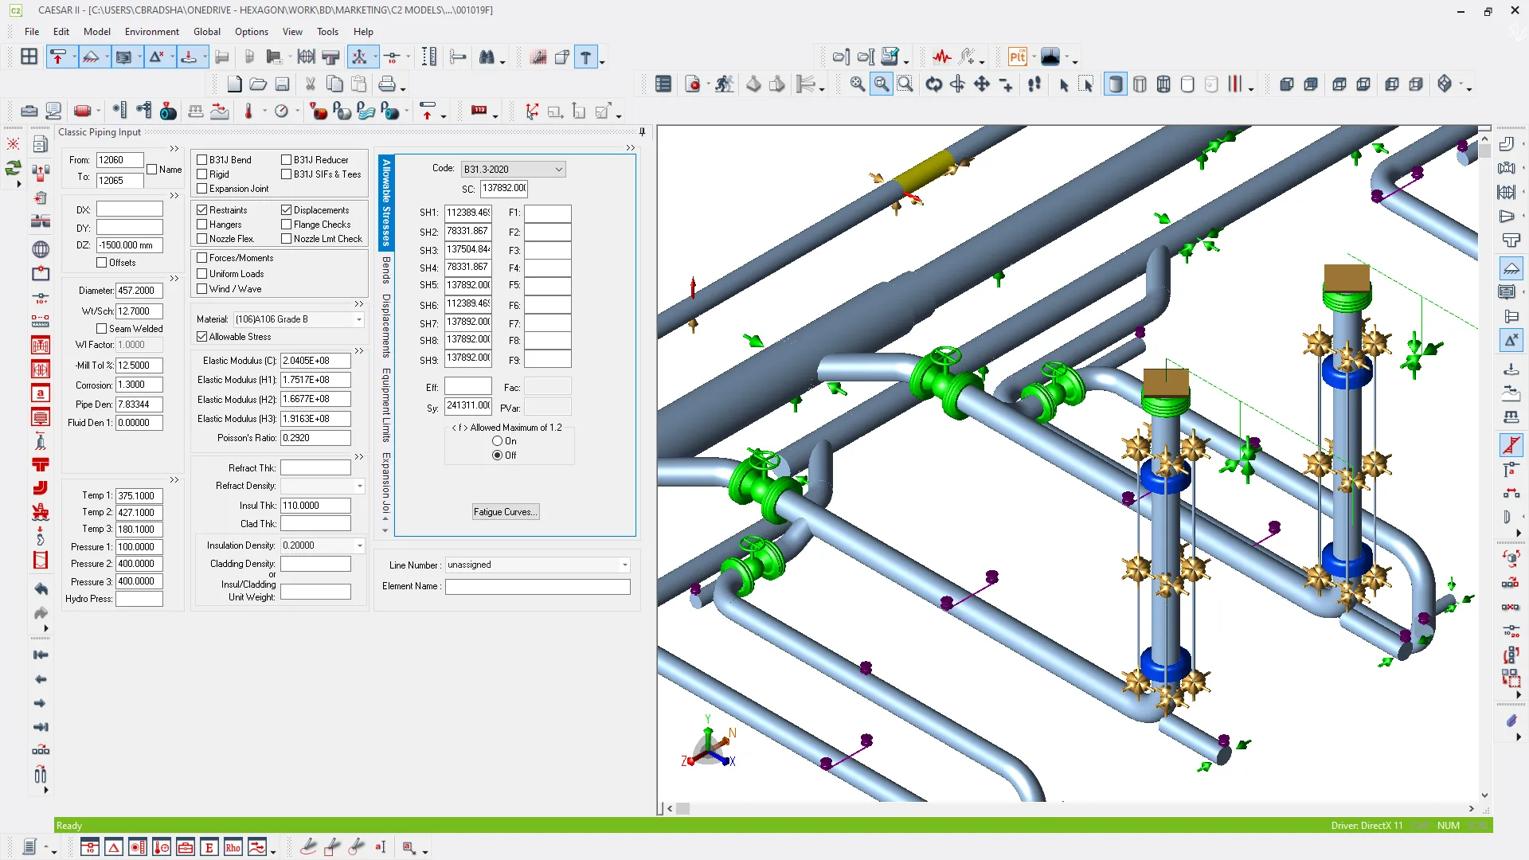The height and width of the screenshot is (860, 1529).
Task: Enable the Hangers checkbox
Action: 202,224
